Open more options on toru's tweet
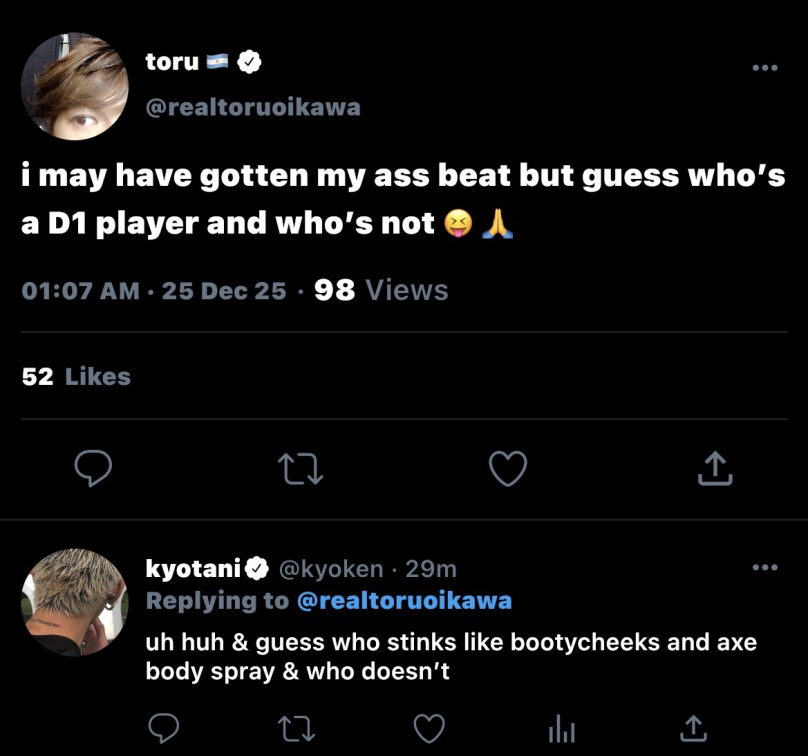Viewport: 808px width, 756px height. click(x=765, y=68)
